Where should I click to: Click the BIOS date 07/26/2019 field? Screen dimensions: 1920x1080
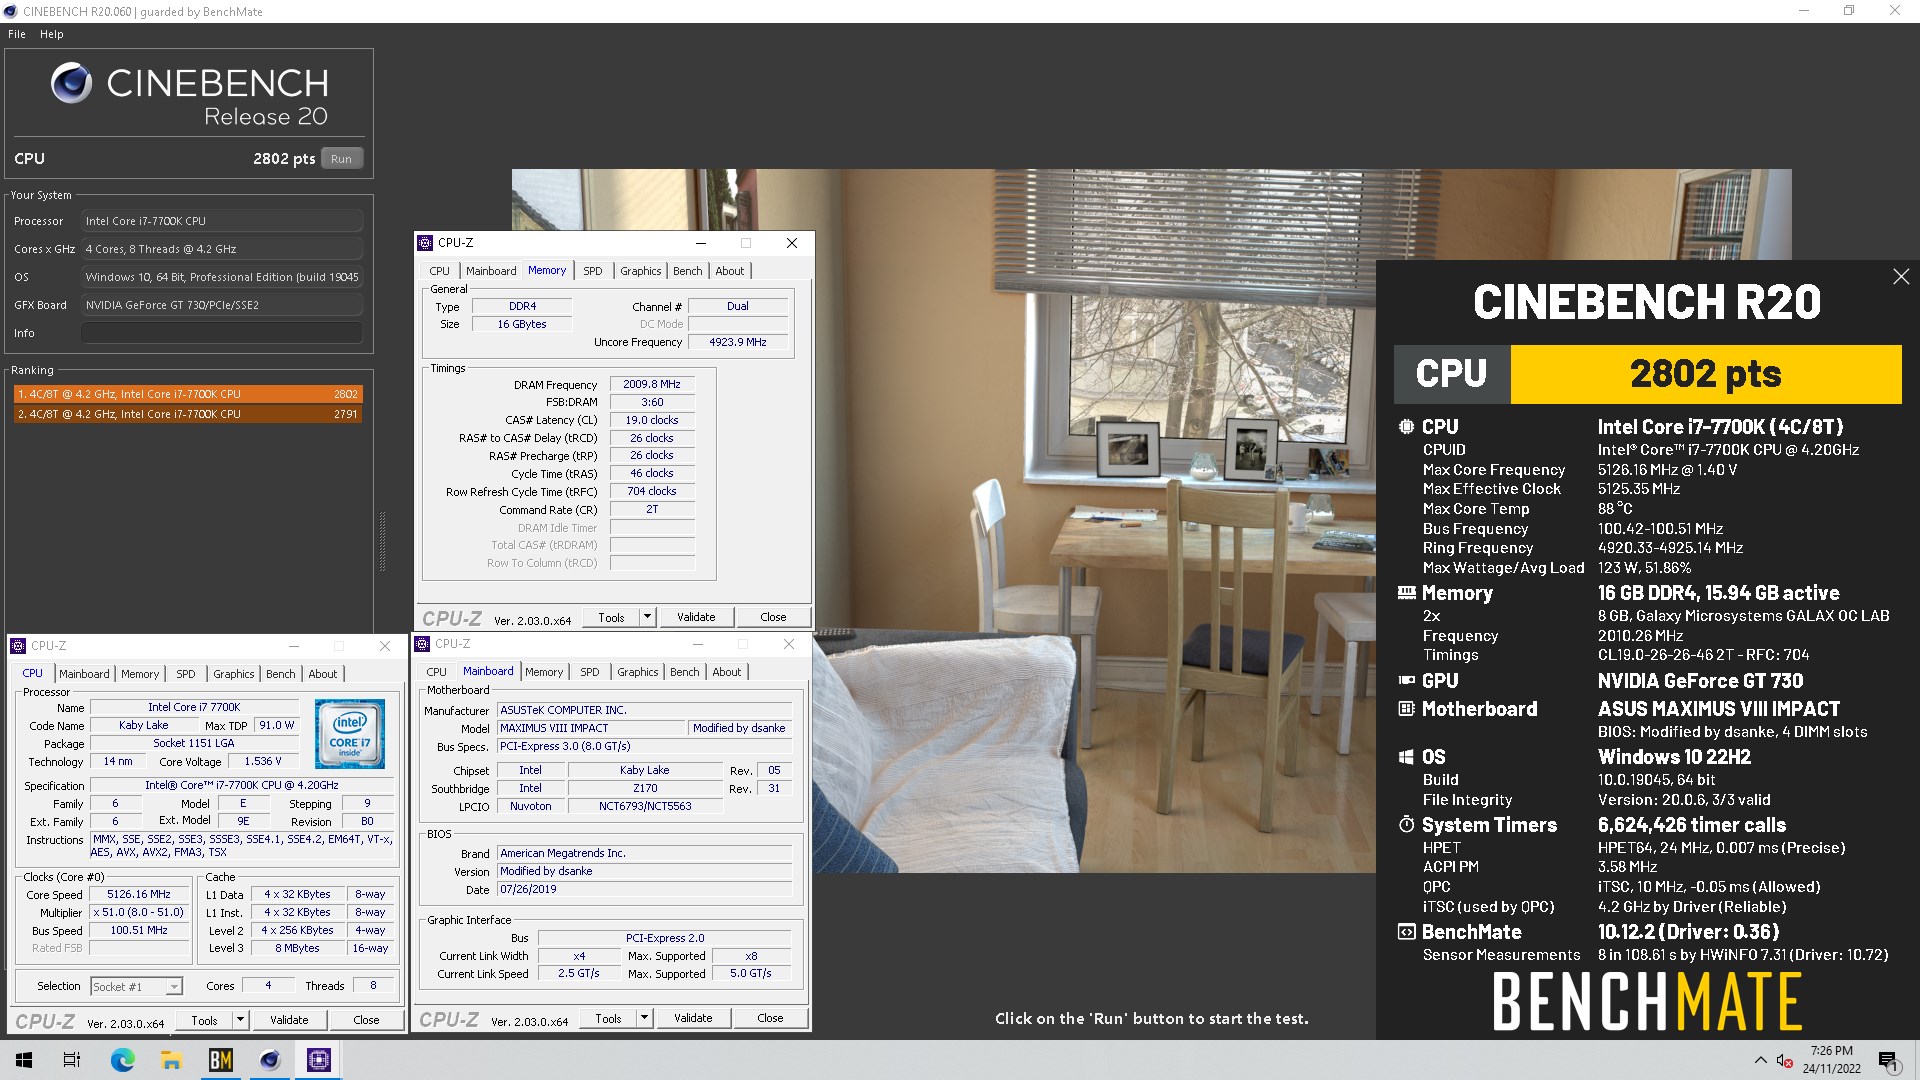click(645, 889)
